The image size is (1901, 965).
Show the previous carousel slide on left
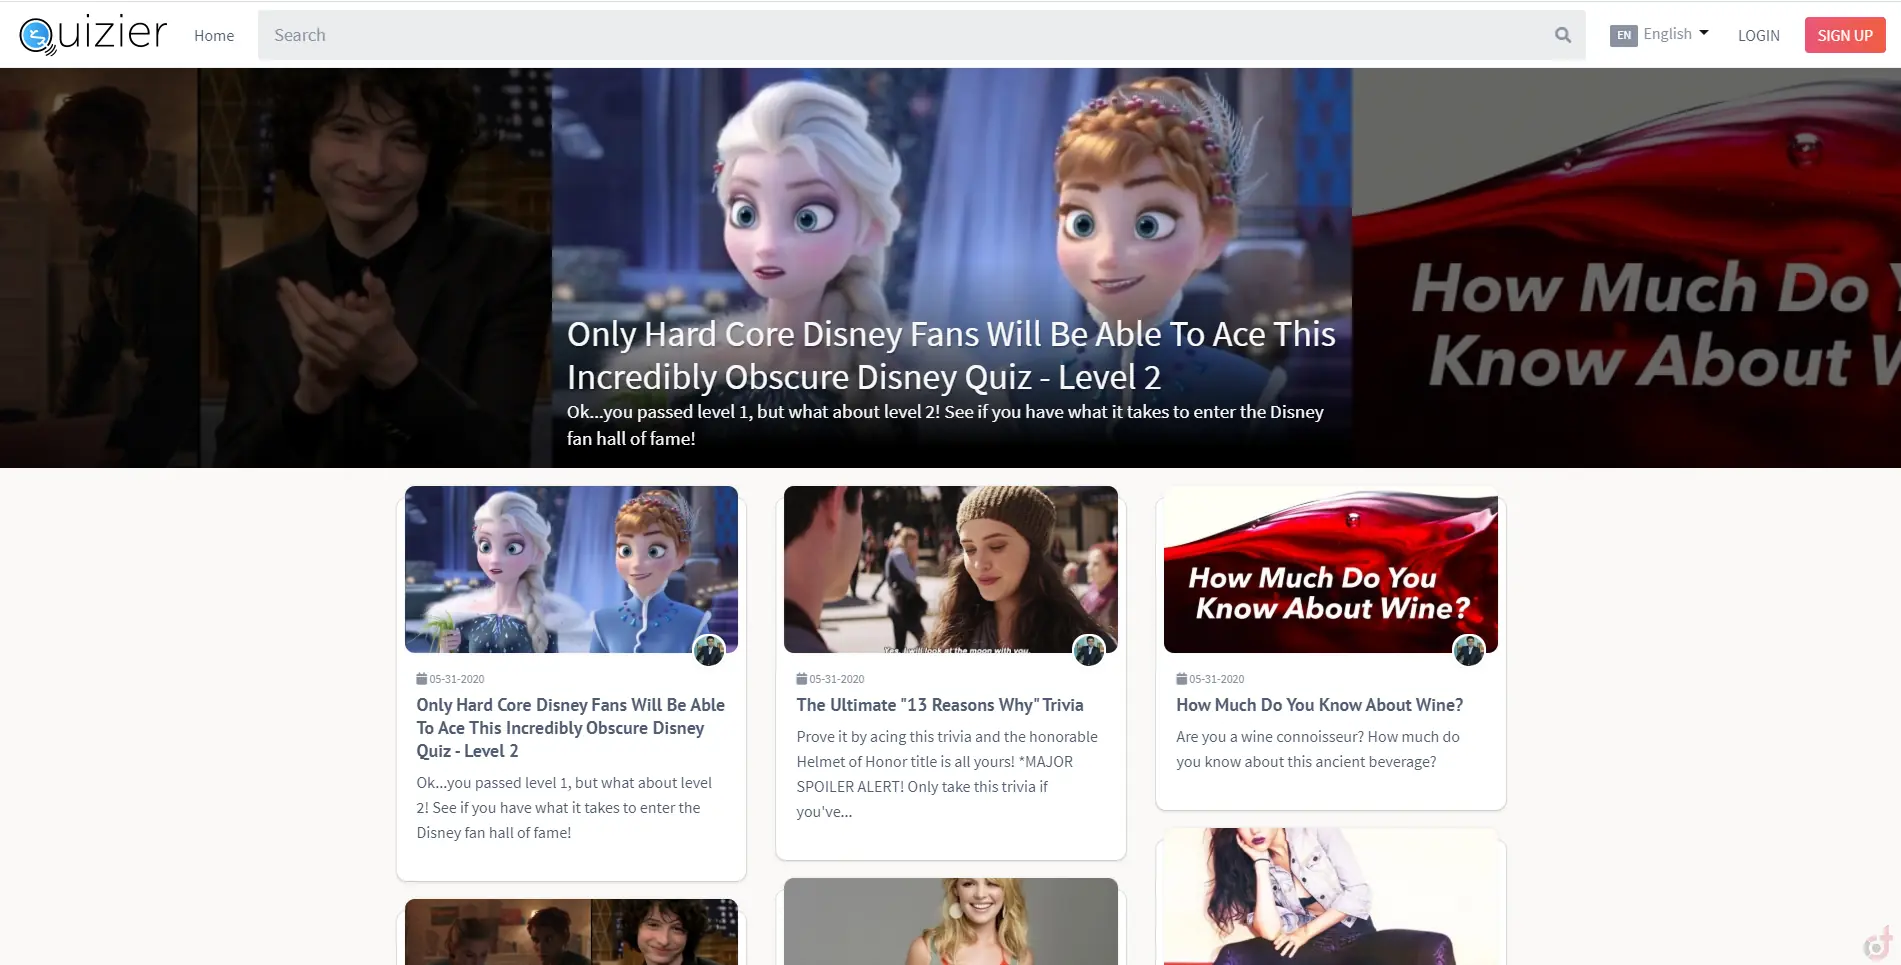tap(275, 268)
